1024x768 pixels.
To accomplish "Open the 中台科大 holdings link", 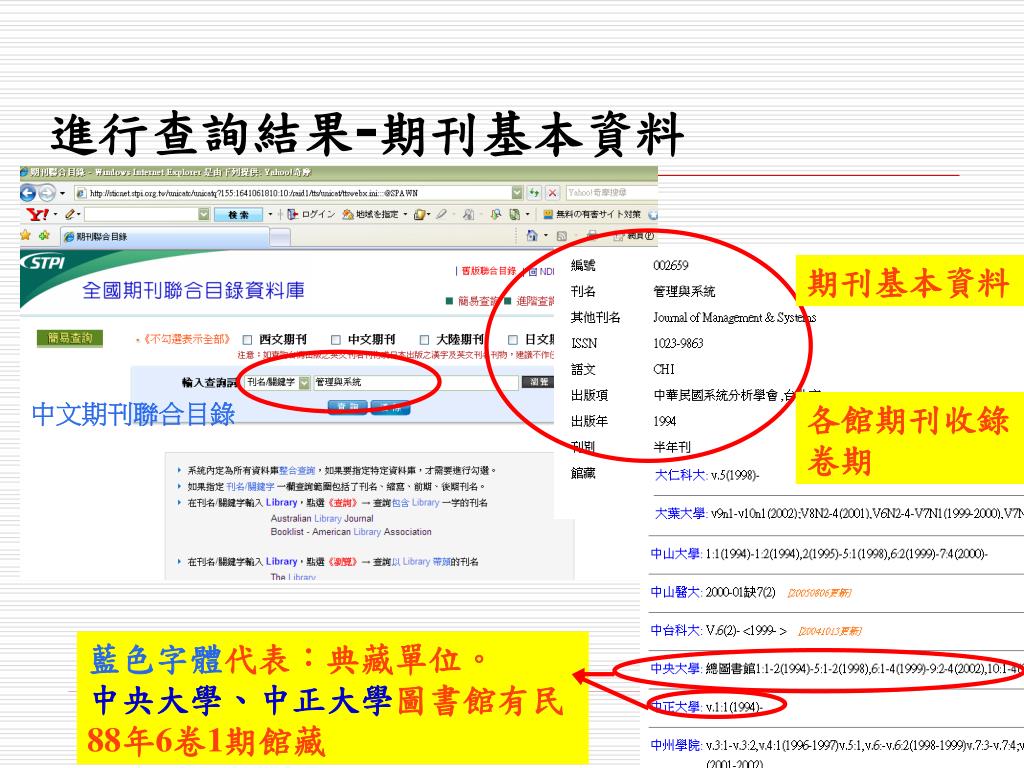I will click(676, 630).
